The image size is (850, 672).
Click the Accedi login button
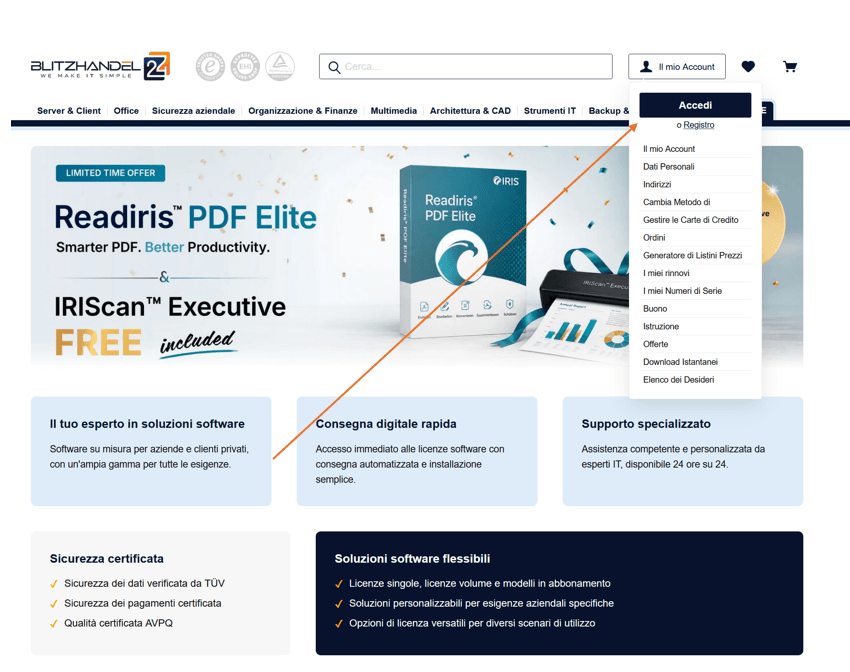(695, 105)
